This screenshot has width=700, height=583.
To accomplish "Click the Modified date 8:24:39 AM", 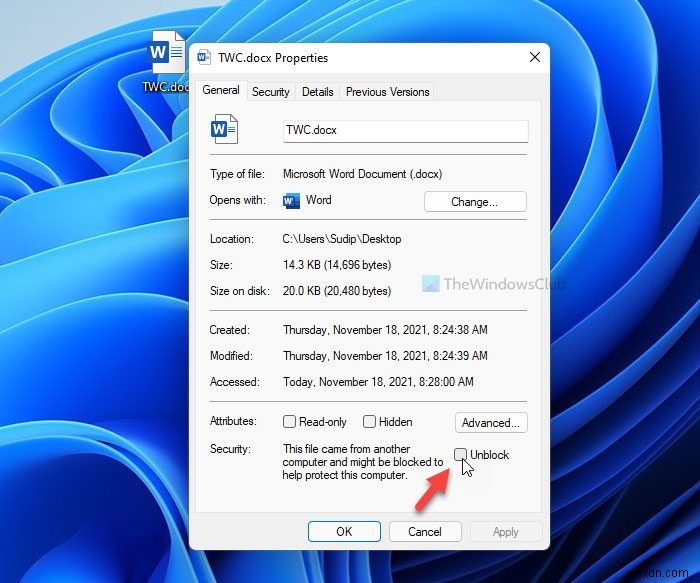I will (385, 356).
